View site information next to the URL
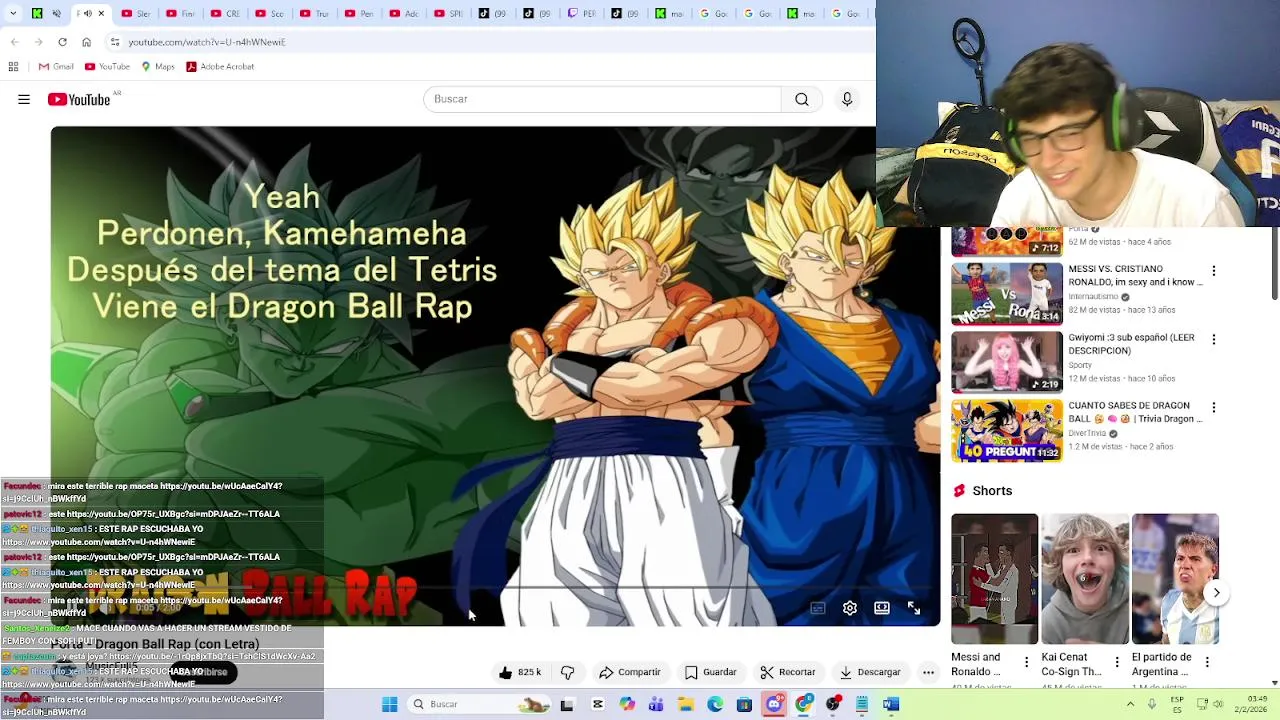 pos(115,42)
